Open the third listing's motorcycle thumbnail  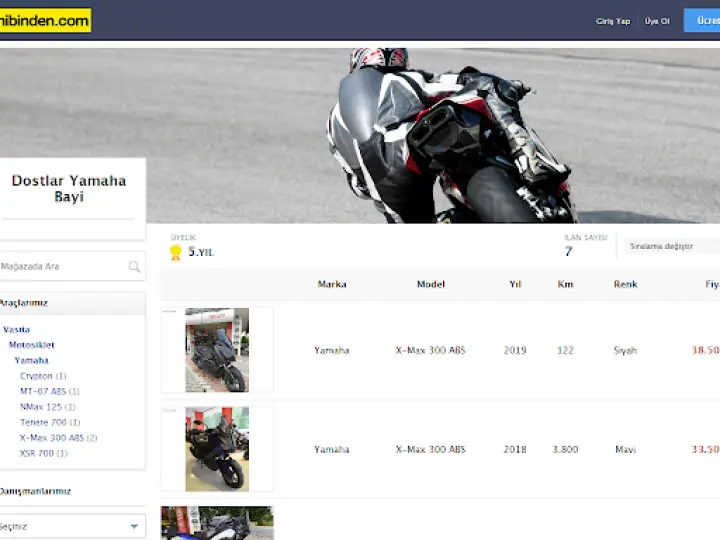217,523
